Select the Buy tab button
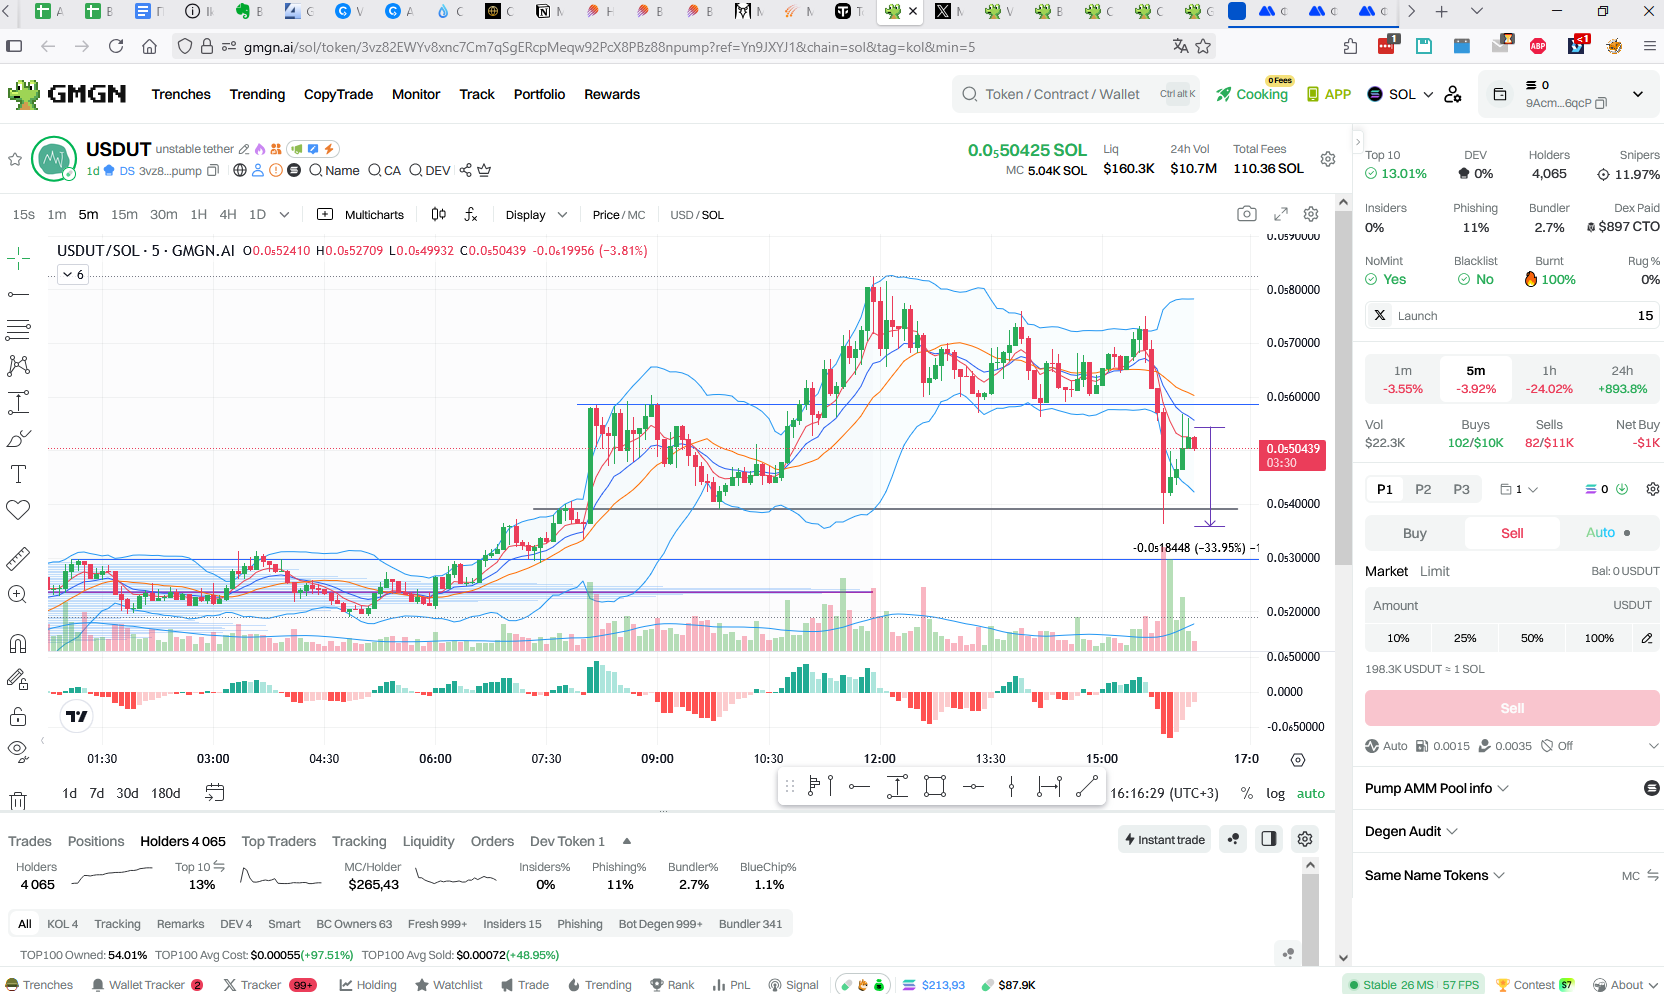 [1414, 533]
